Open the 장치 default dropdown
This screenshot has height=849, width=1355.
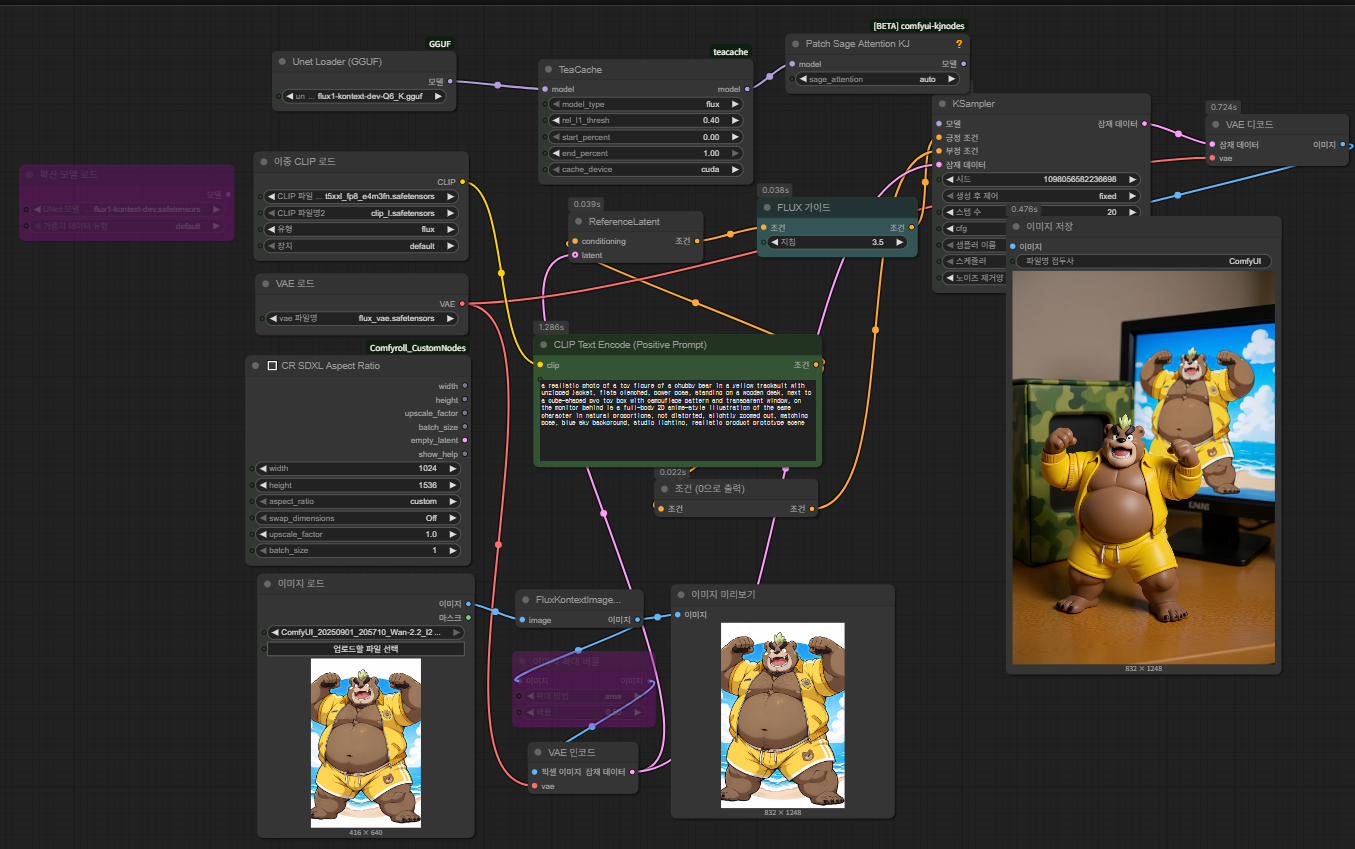[362, 246]
